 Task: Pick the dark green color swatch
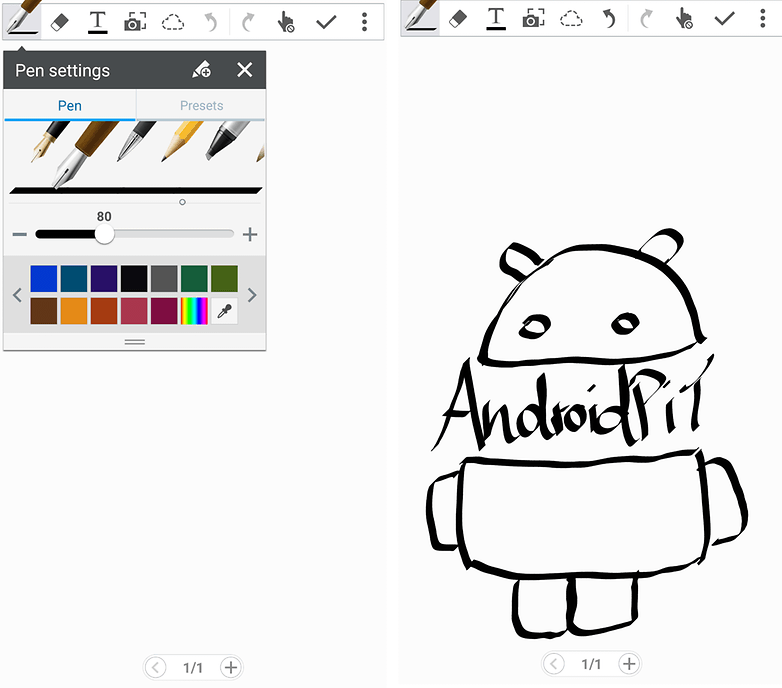(194, 278)
